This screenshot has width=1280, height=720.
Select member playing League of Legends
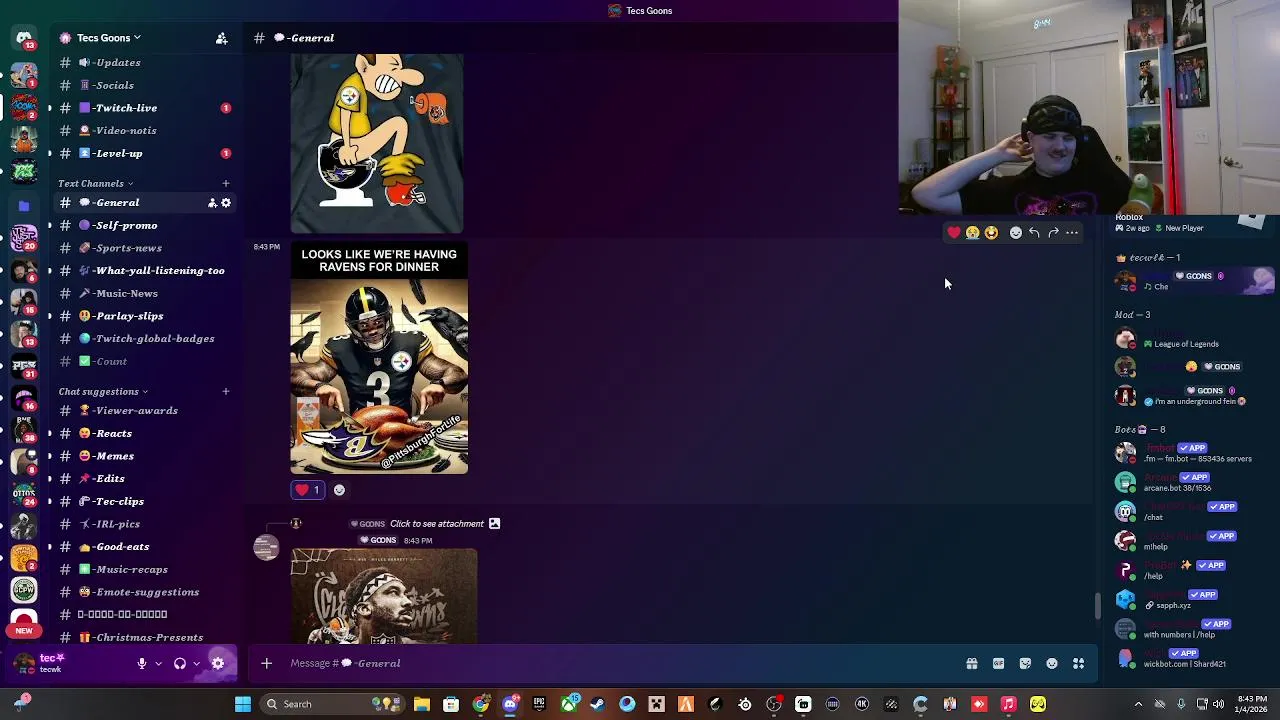pos(1190,338)
